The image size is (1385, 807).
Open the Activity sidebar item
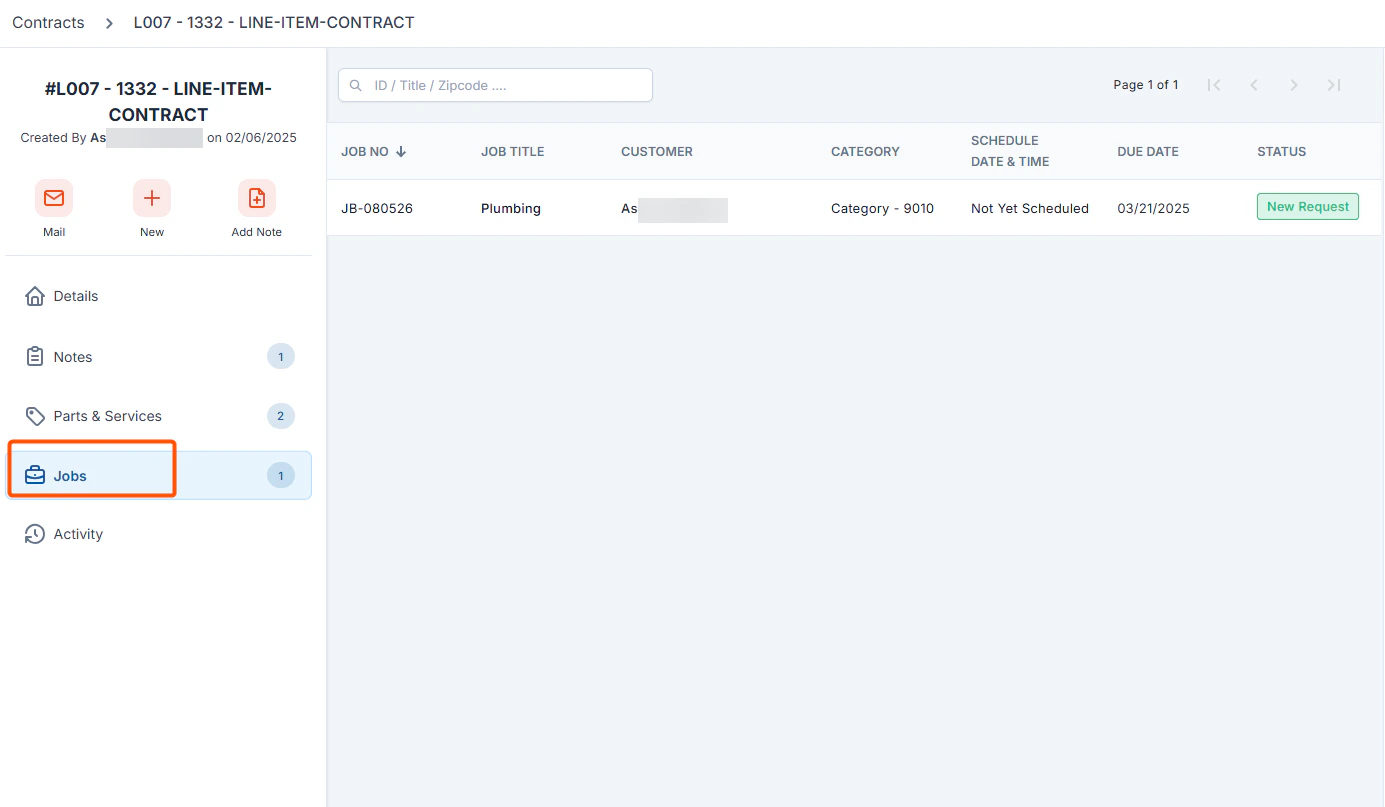coord(160,534)
